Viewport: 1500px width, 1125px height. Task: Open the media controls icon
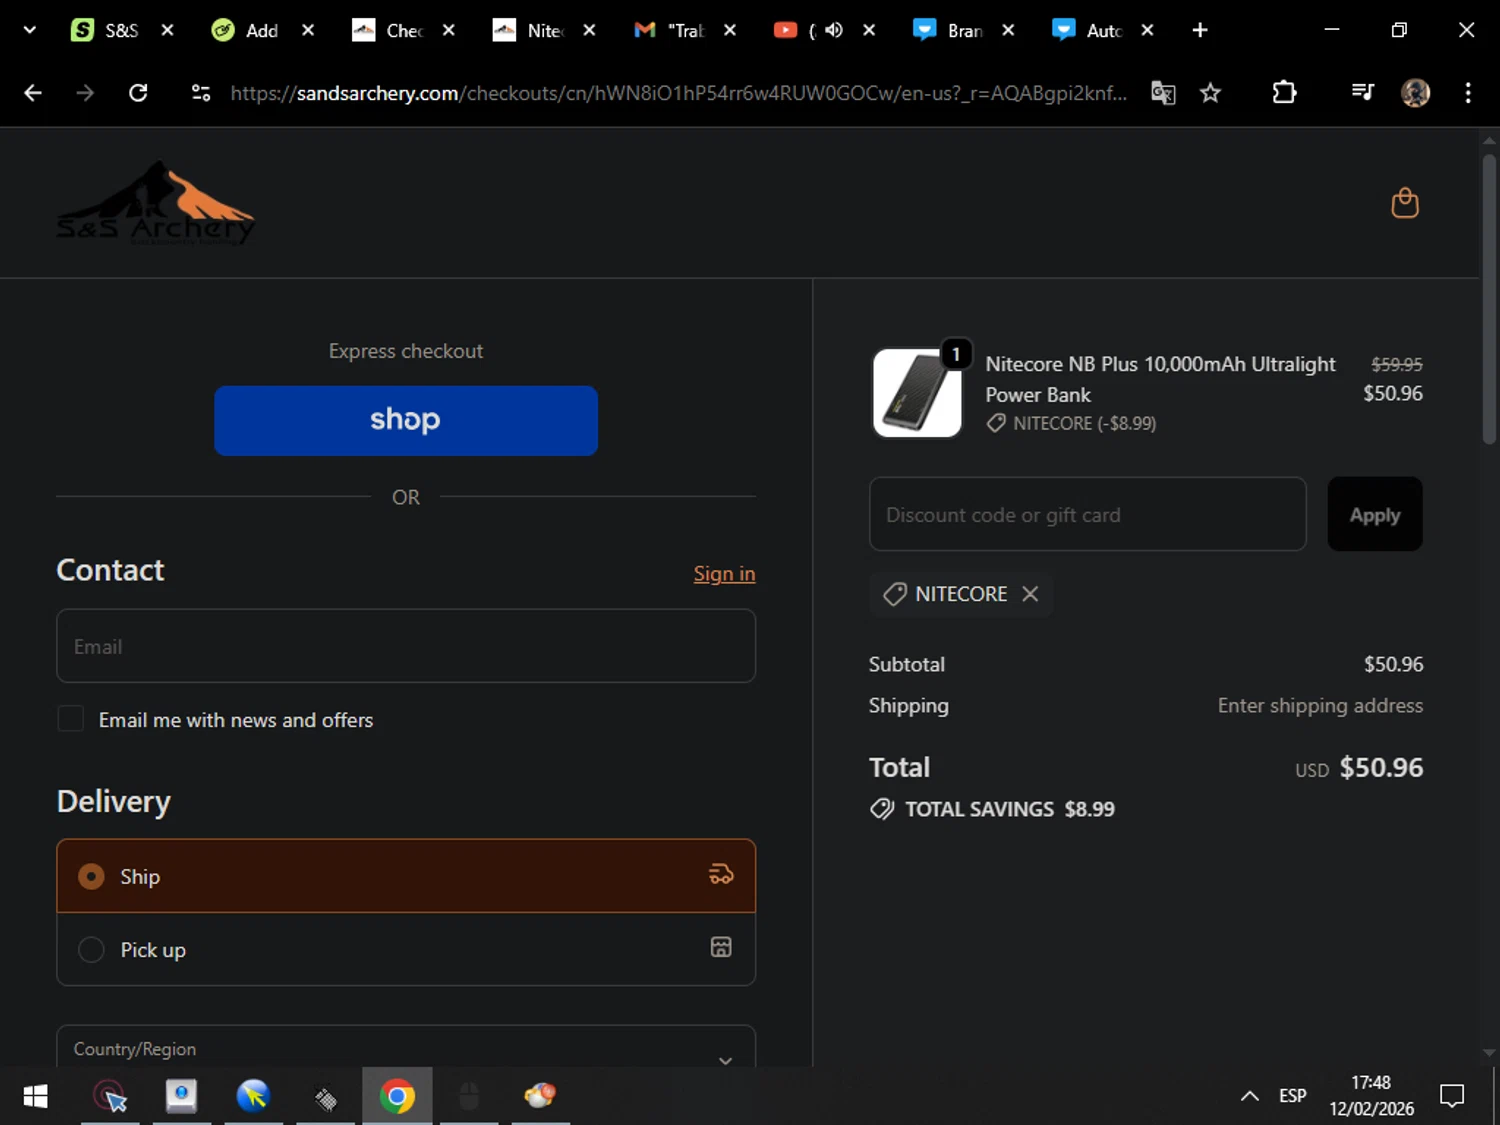1362,93
